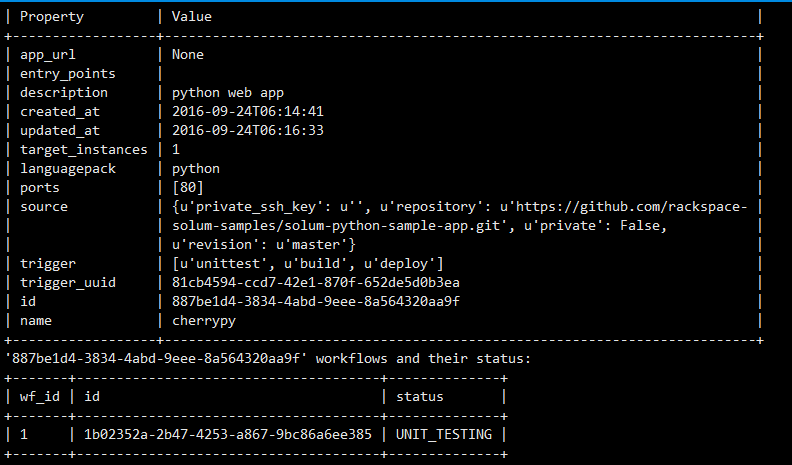Select workflow id 1b02352a-2b47-4253-a867-9bc86a6ee385

[x=228, y=435]
